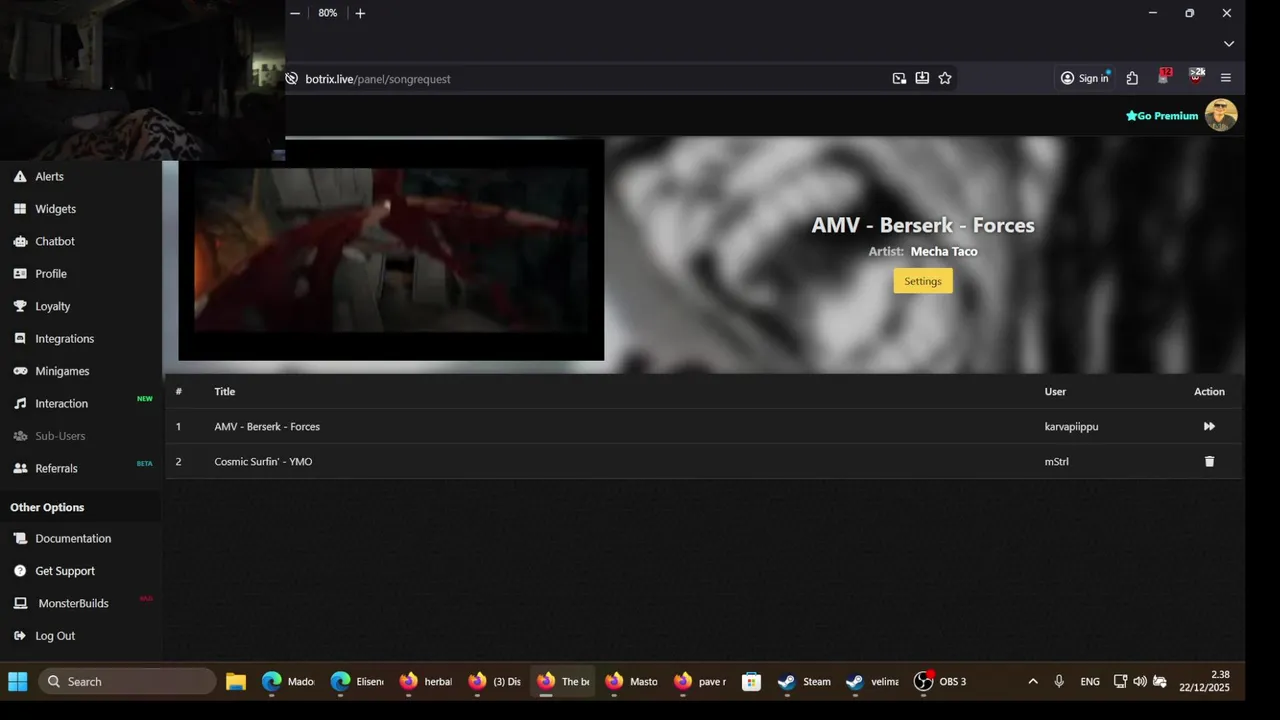1280x720 pixels.
Task: Open Microsoft Store from the taskbar
Action: [751, 682]
